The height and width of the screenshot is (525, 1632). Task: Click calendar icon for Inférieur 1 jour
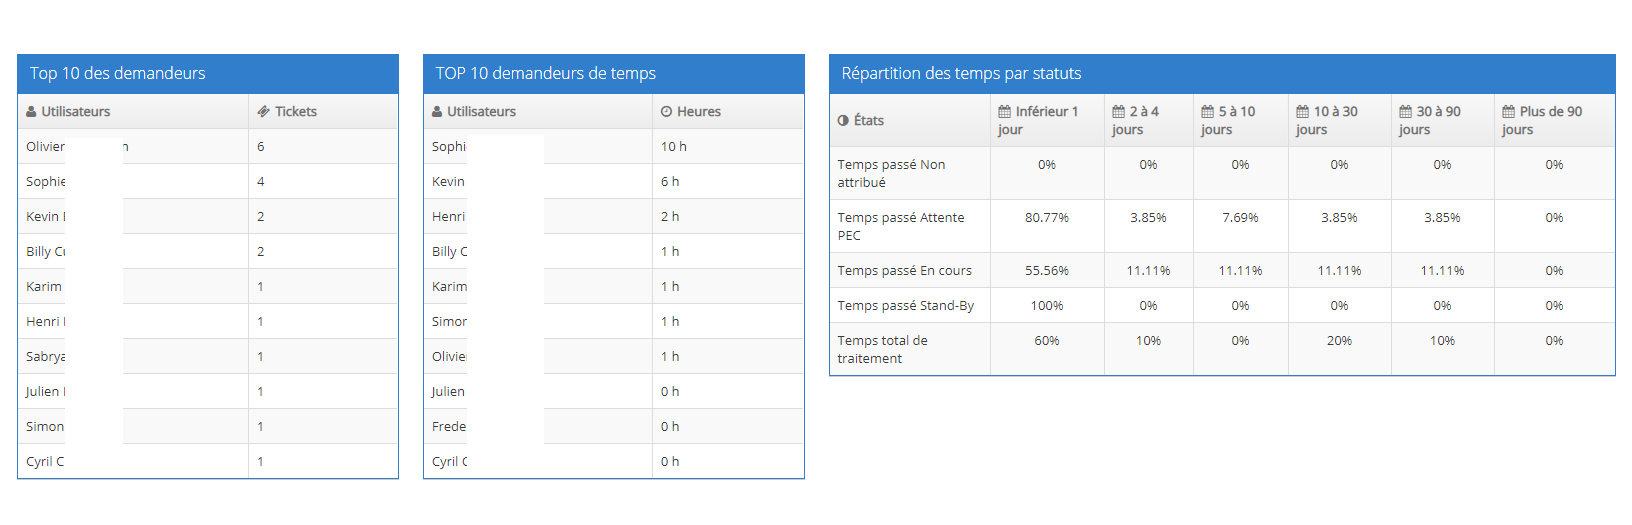click(x=1004, y=112)
